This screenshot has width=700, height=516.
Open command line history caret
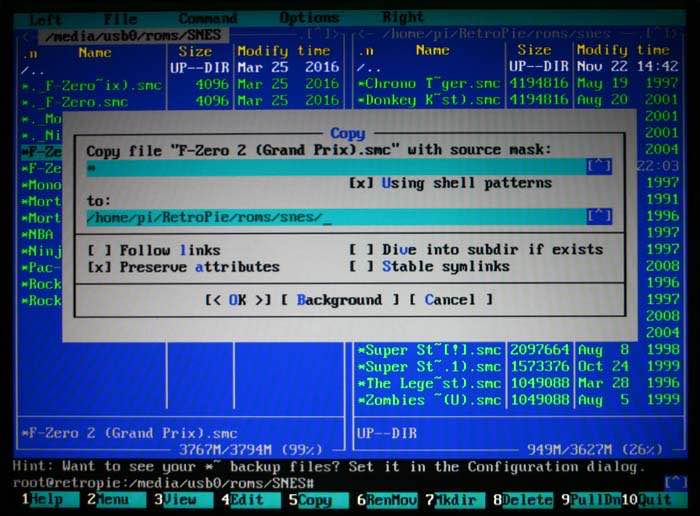click(675, 483)
